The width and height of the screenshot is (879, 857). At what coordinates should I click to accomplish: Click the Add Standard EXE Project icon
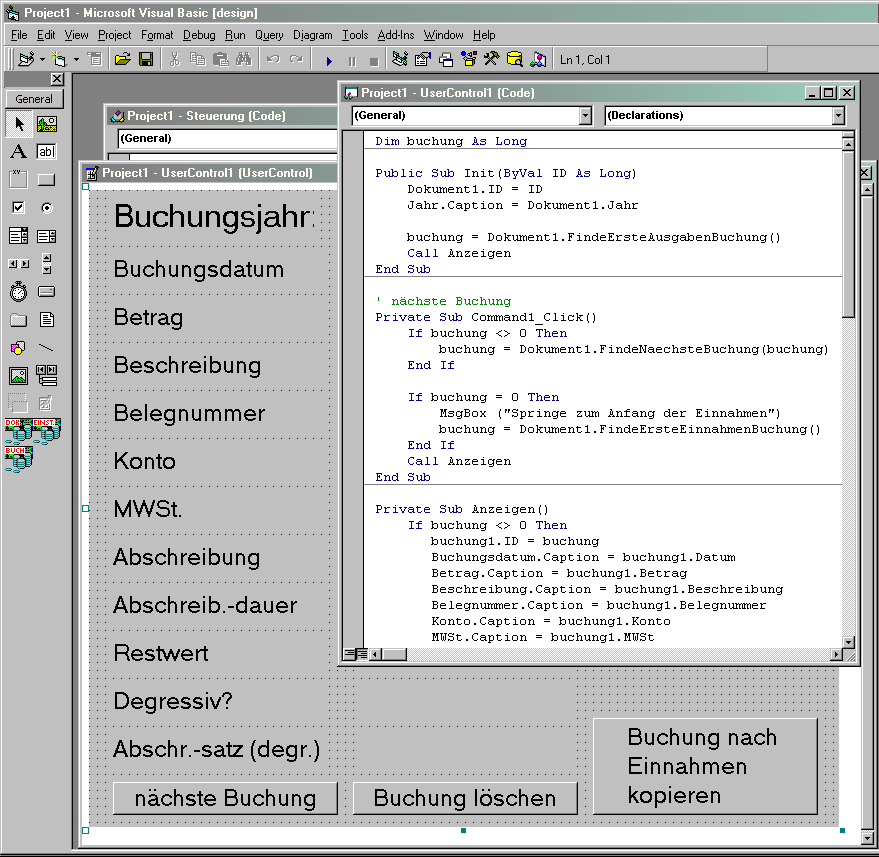[26, 59]
